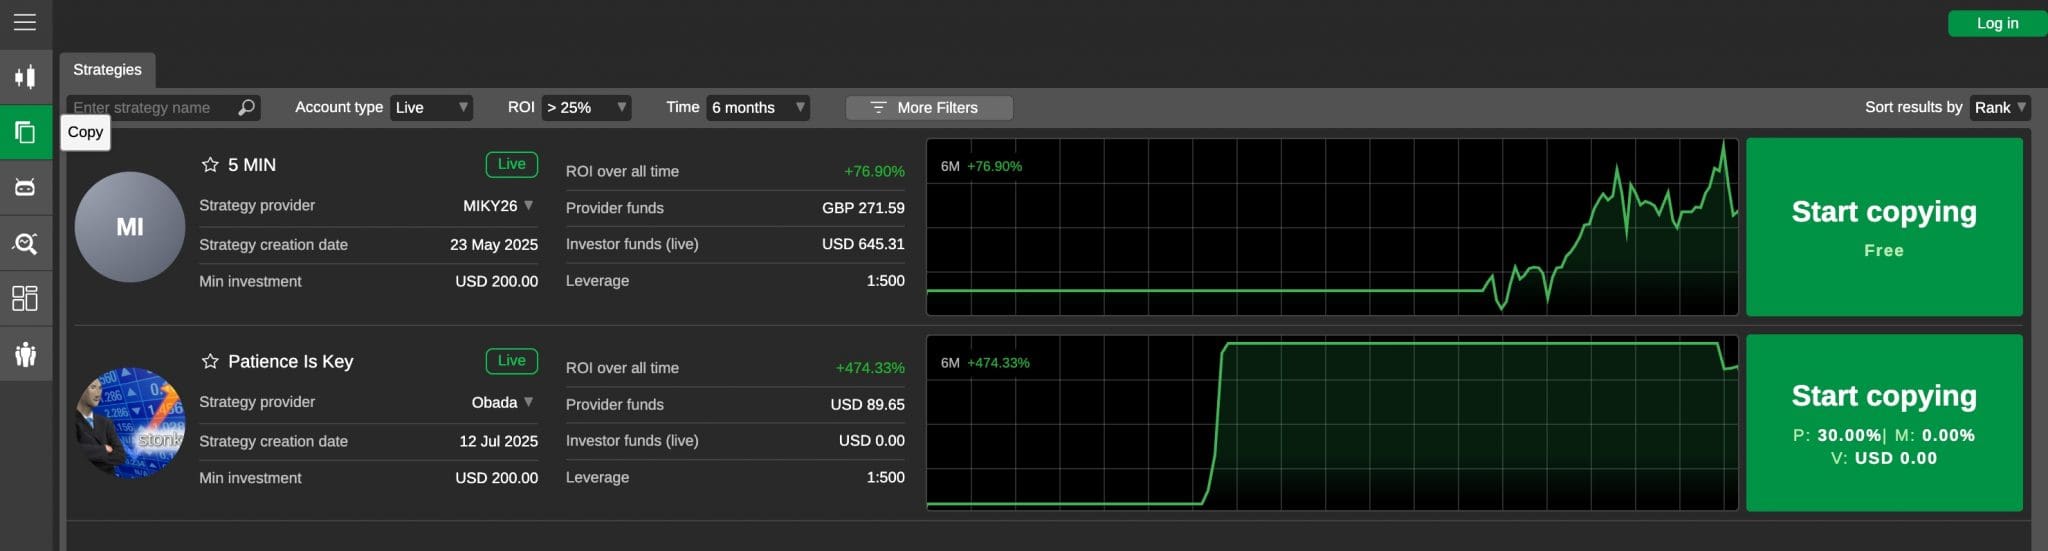Expand the Obada provider dropdown arrow
2048x551 pixels.
(528, 402)
